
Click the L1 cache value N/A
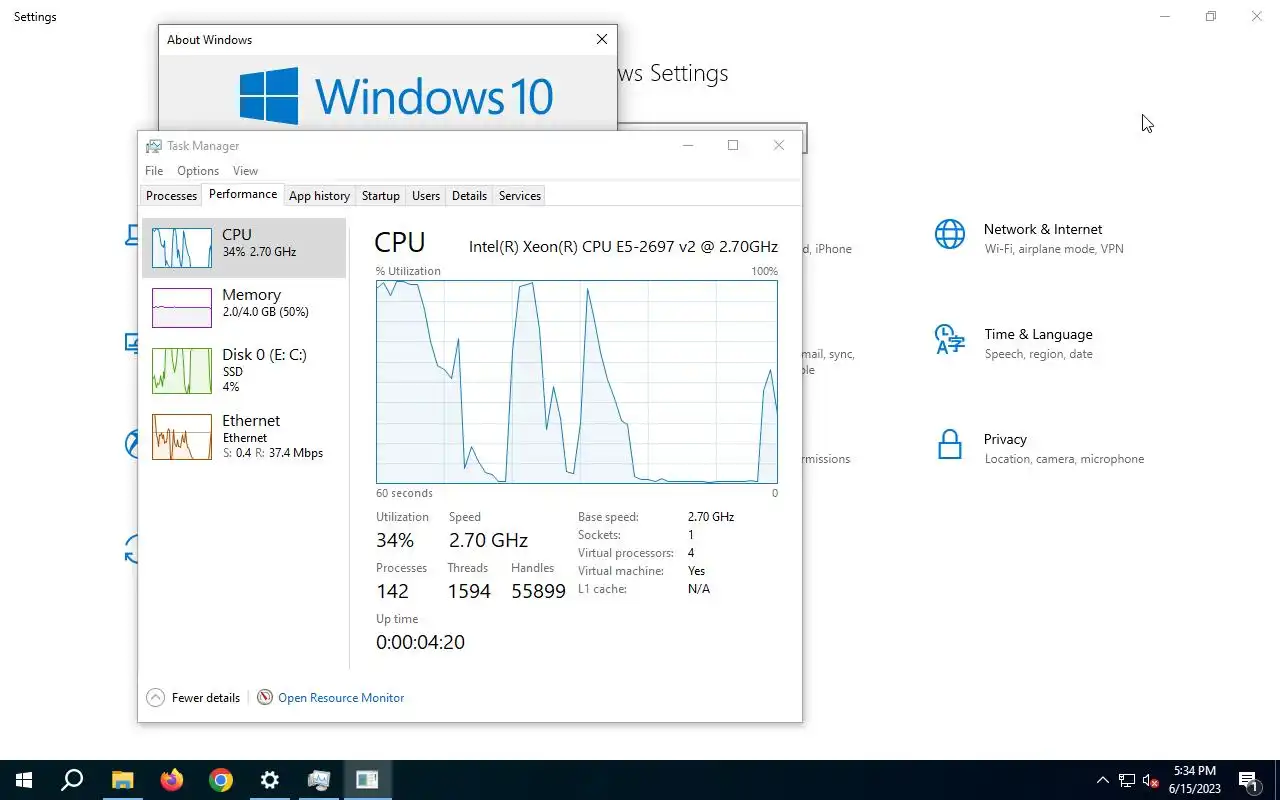[x=699, y=589]
